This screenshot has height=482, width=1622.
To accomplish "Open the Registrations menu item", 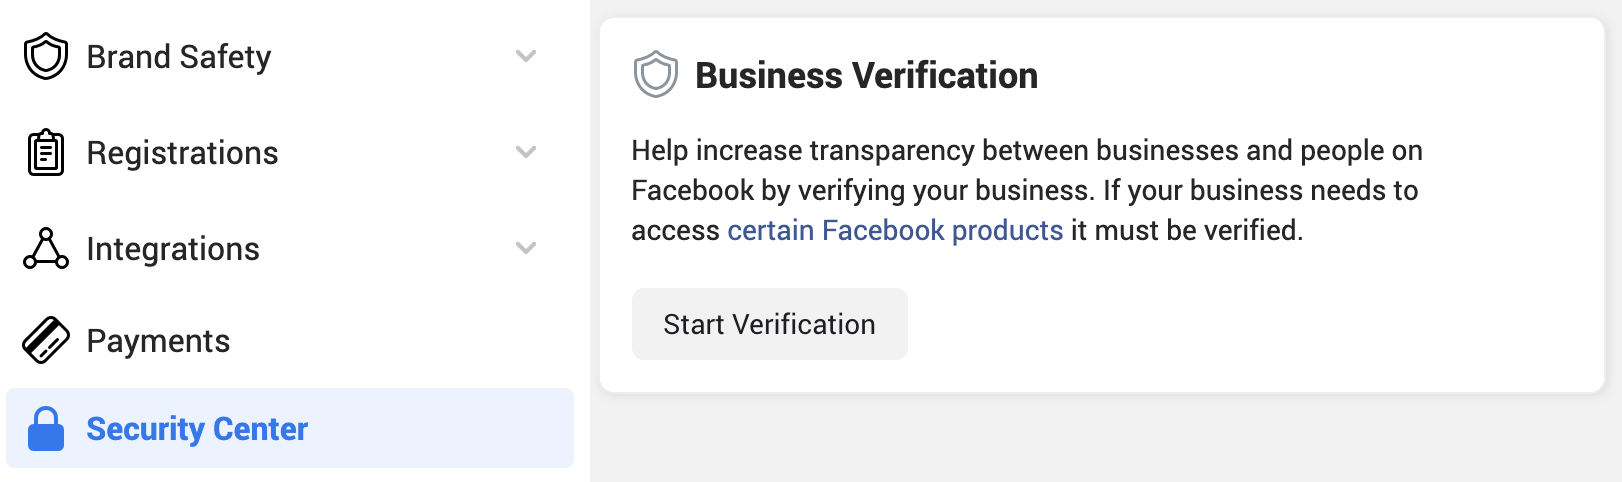I will click(x=182, y=153).
